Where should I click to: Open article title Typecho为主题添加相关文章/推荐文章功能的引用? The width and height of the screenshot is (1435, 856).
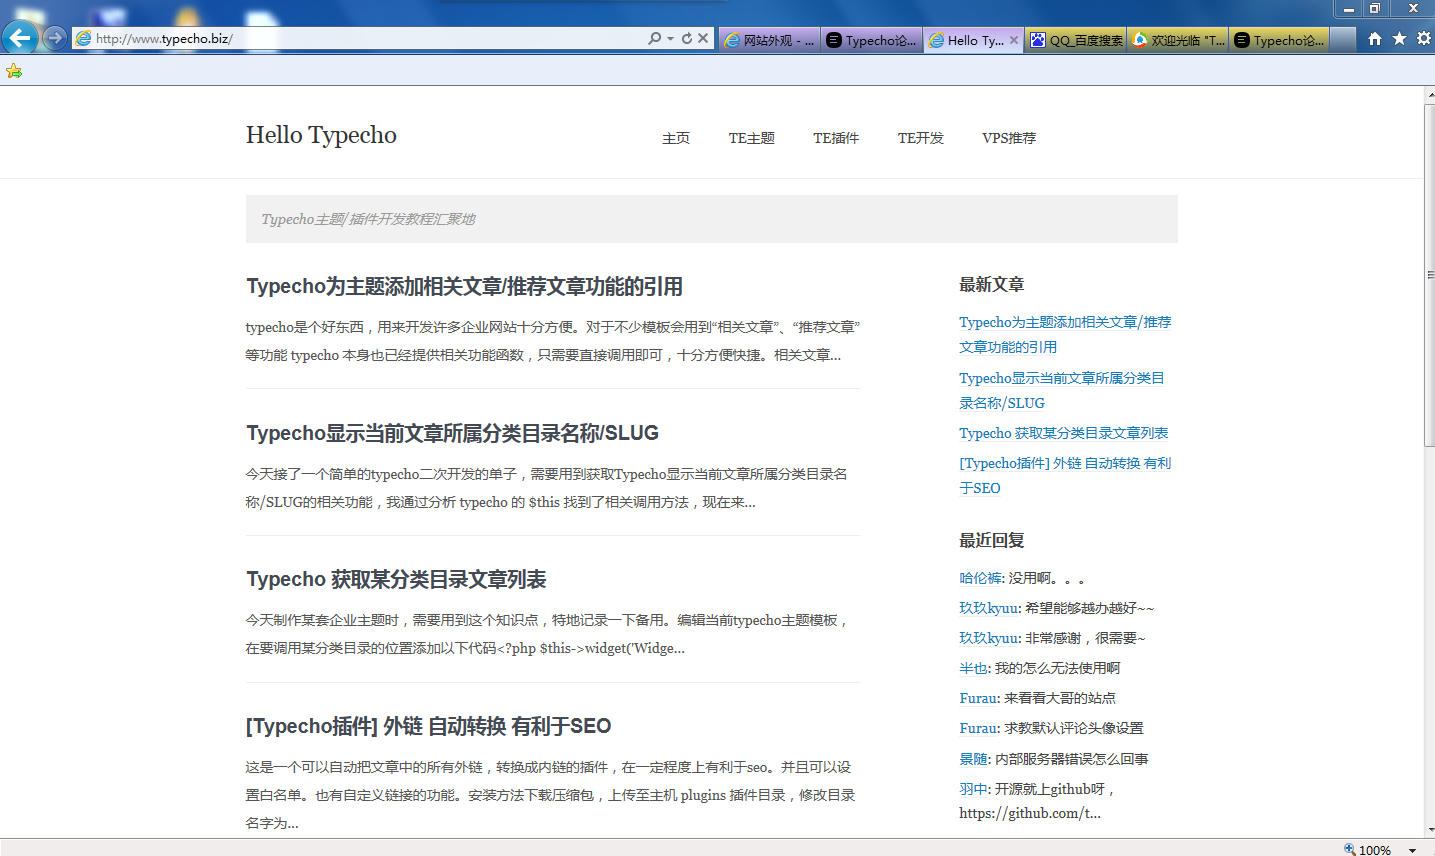tap(464, 286)
